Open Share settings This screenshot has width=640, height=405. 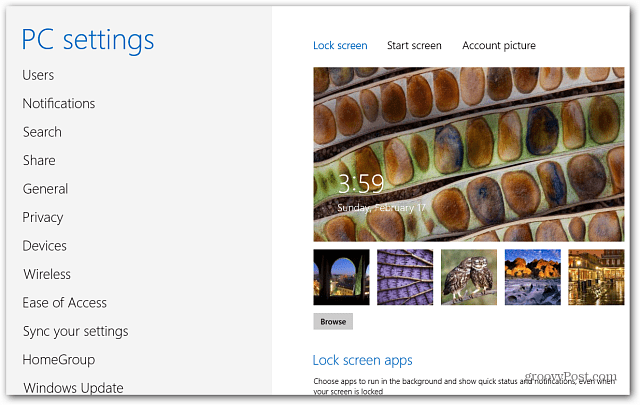click(39, 160)
